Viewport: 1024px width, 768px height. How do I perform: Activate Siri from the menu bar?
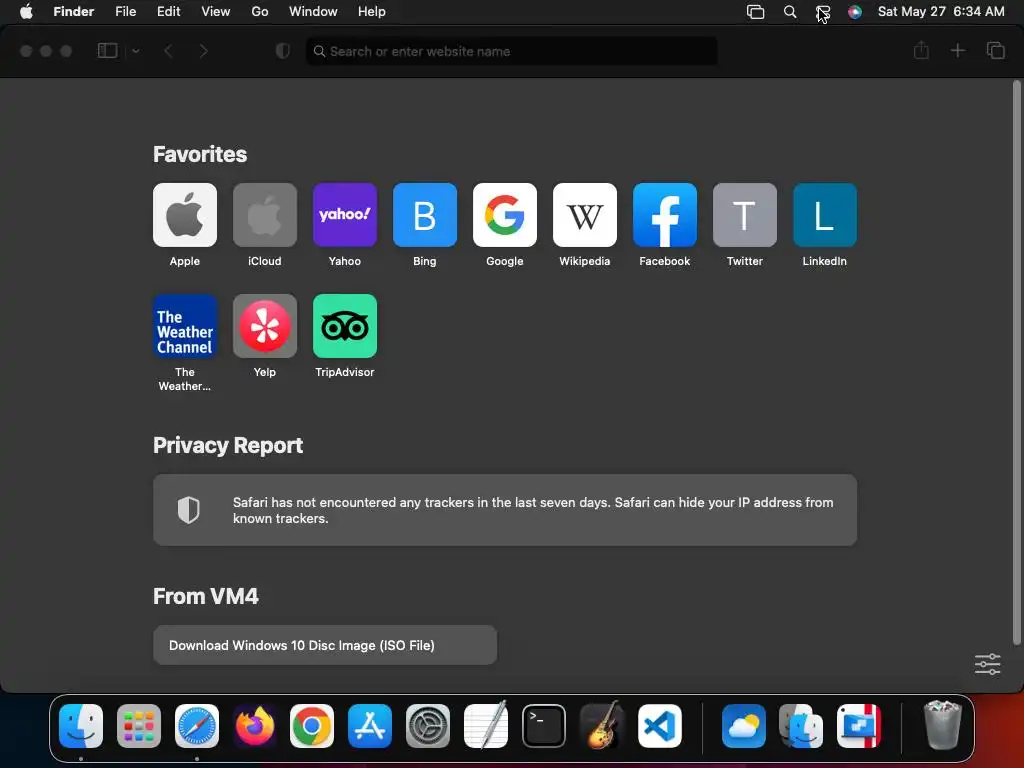pos(855,12)
